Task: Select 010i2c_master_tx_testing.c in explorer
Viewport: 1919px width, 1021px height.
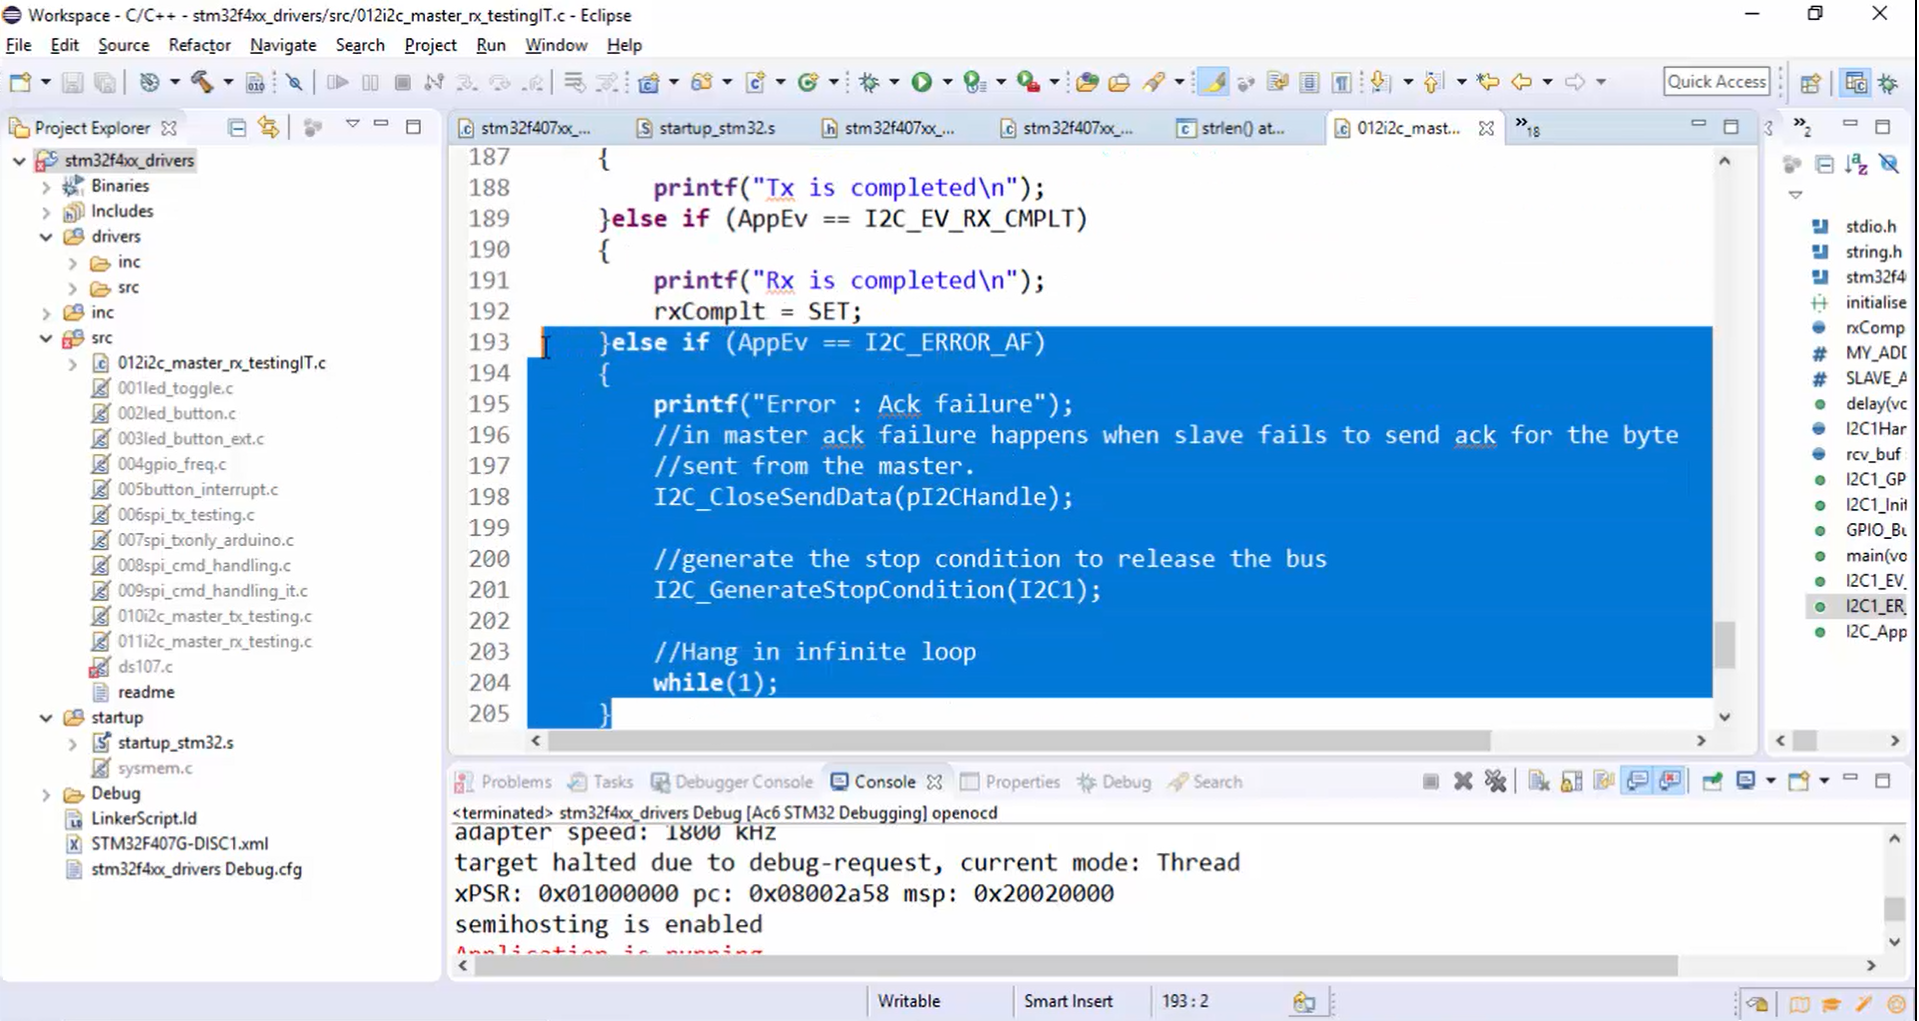Action: click(214, 616)
